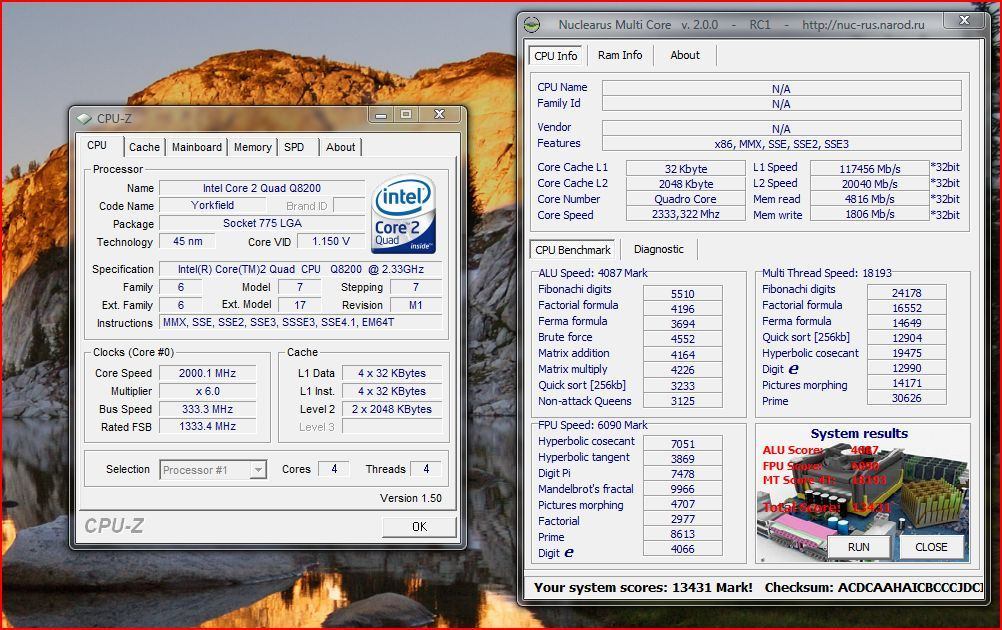Viewport: 1002px width, 630px height.
Task: Click the Core VID value 1.150 V
Action: click(330, 241)
